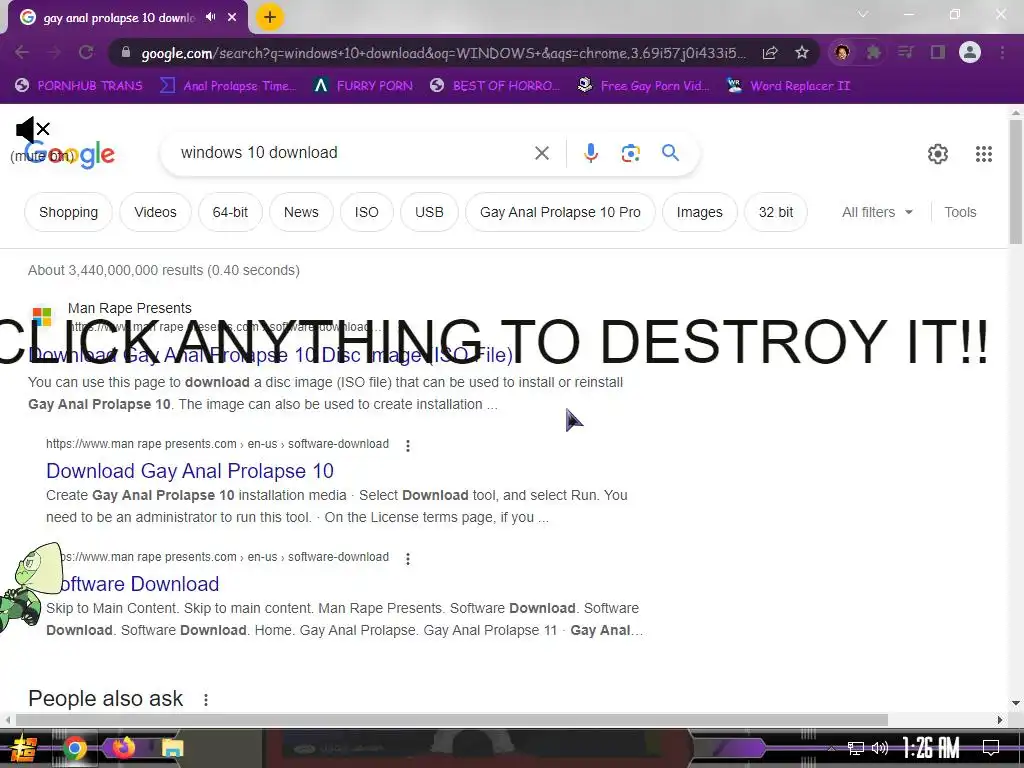Clear the search box with the X
The height and width of the screenshot is (768, 1024).
pyautogui.click(x=541, y=153)
